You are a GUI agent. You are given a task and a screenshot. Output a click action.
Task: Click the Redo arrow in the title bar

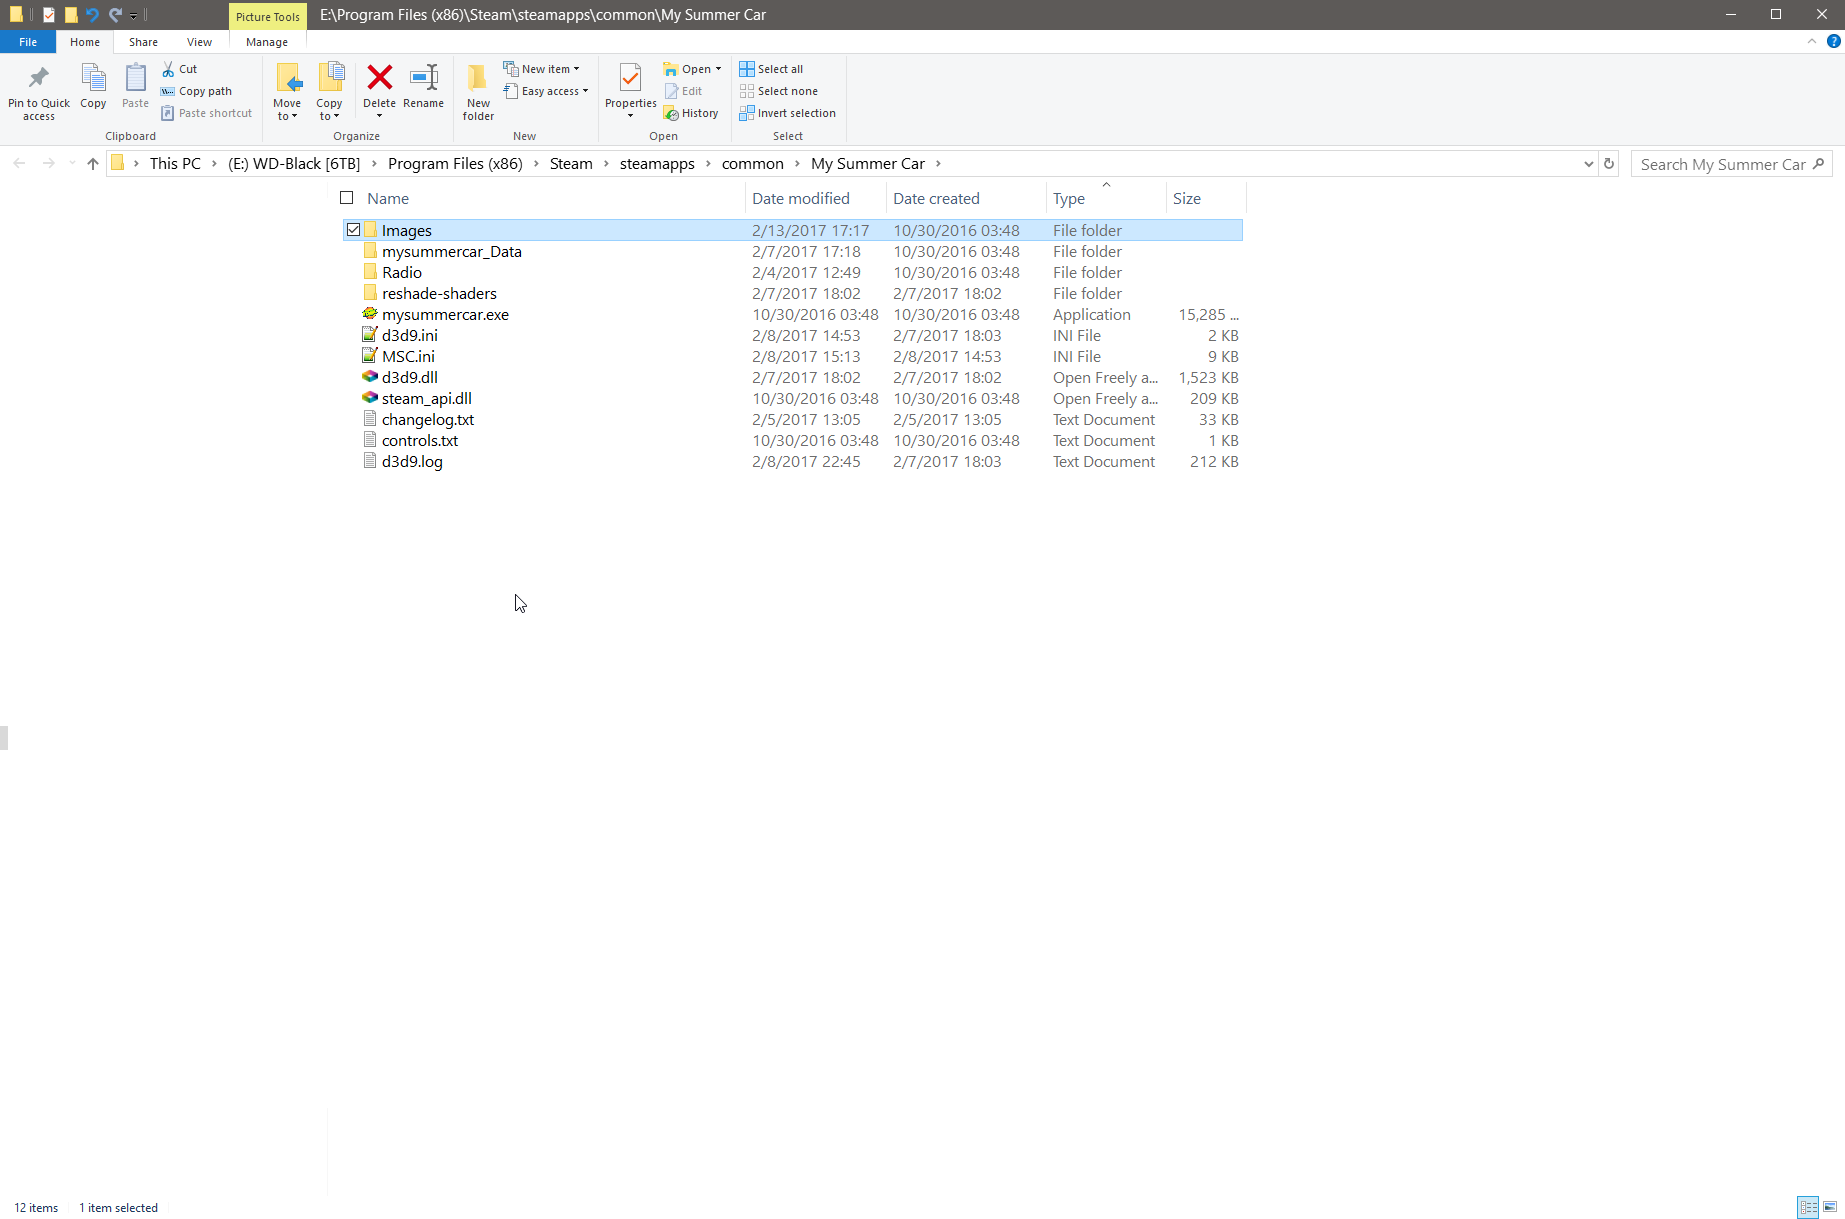coord(115,15)
